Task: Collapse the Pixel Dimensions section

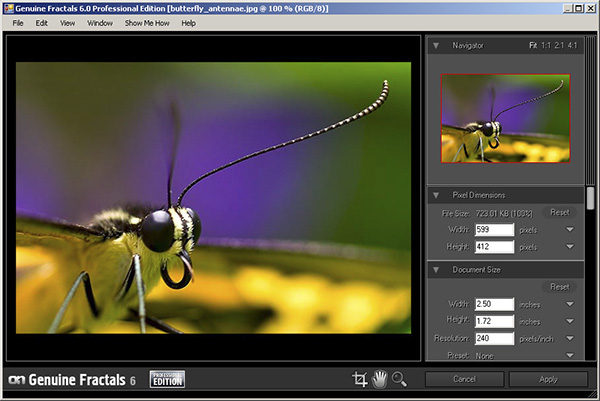Action: [436, 194]
